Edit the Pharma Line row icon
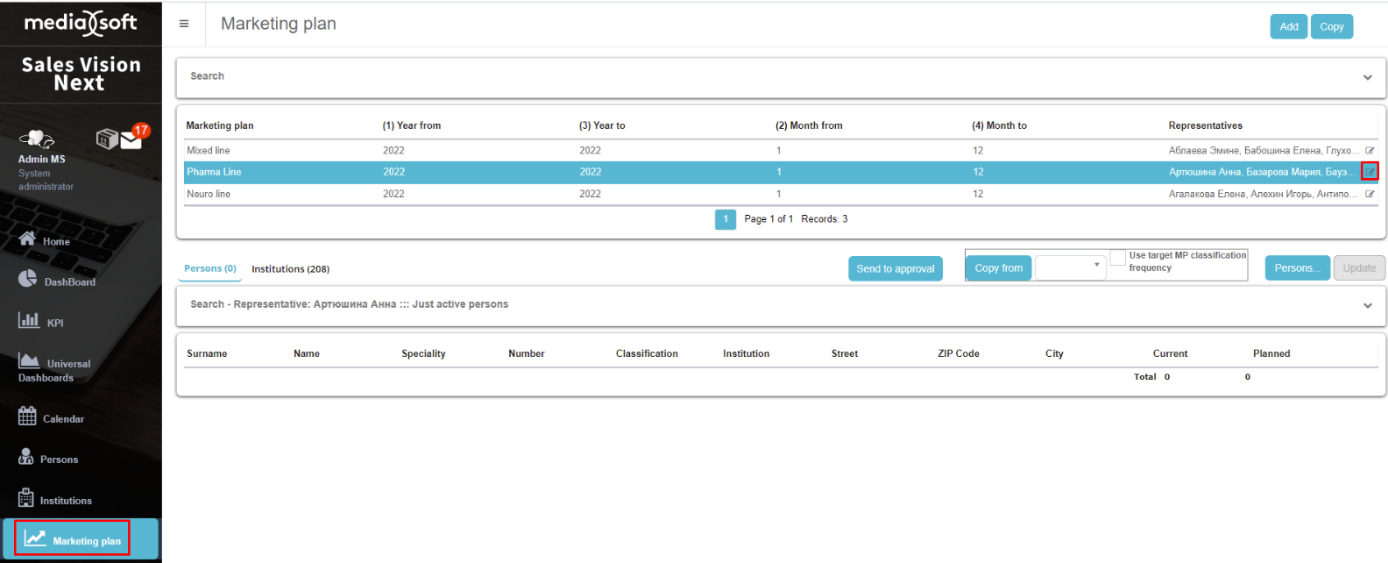 click(x=1370, y=171)
